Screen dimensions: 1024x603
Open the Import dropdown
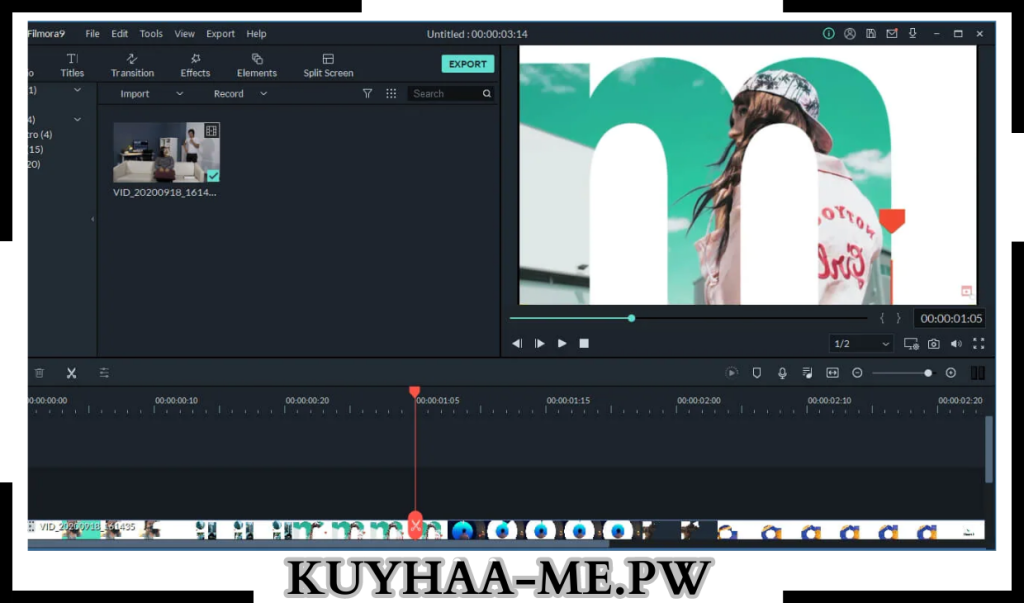tap(152, 94)
